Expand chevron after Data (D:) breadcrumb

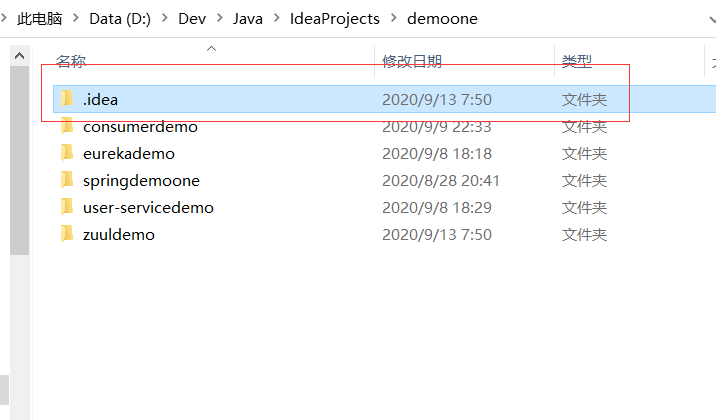[165, 18]
